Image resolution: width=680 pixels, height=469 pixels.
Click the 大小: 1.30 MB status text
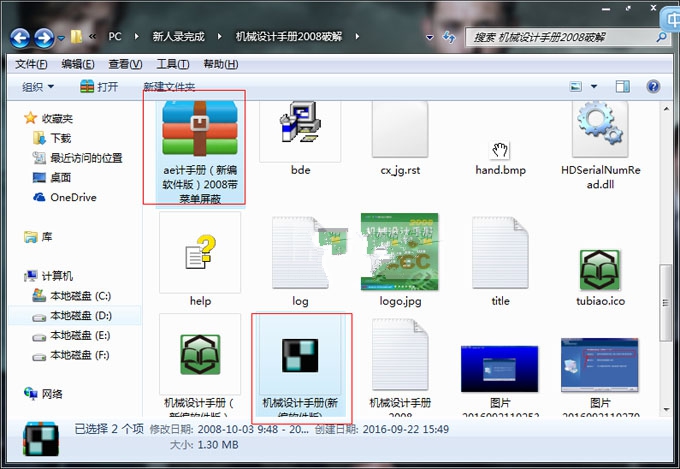[204, 445]
